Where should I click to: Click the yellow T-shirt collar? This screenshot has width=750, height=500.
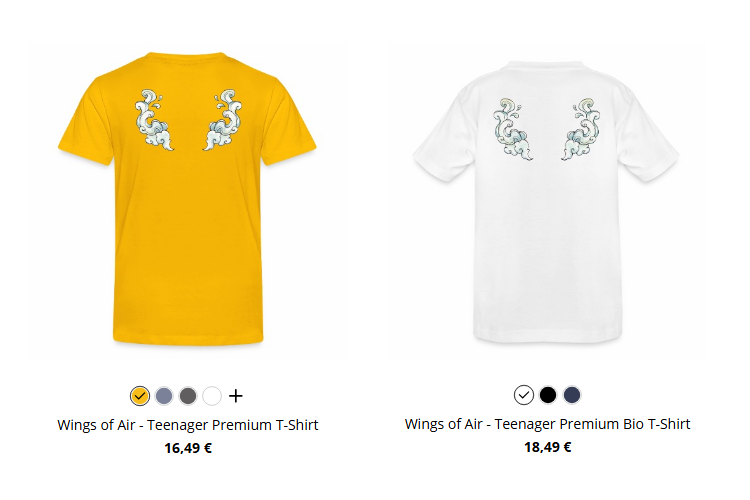(187, 57)
